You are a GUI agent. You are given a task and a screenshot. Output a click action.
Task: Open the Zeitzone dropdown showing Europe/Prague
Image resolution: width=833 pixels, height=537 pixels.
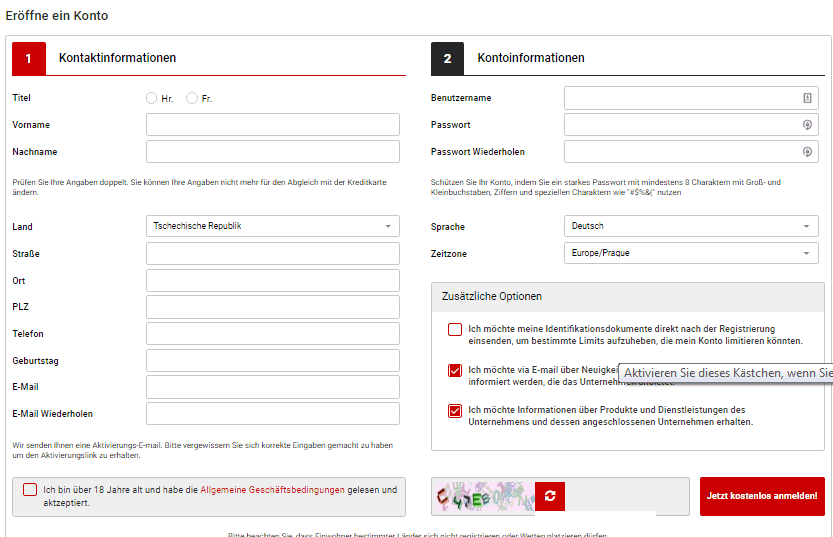click(691, 253)
